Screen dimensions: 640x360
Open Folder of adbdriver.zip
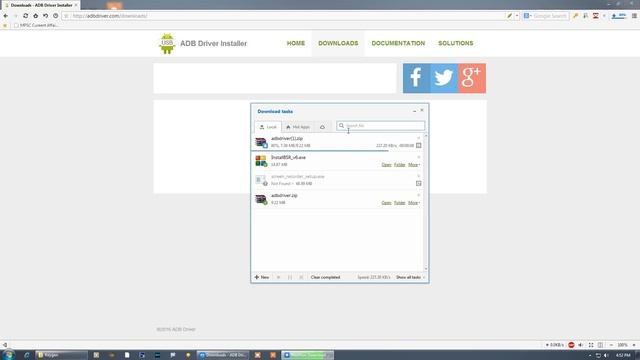point(400,203)
